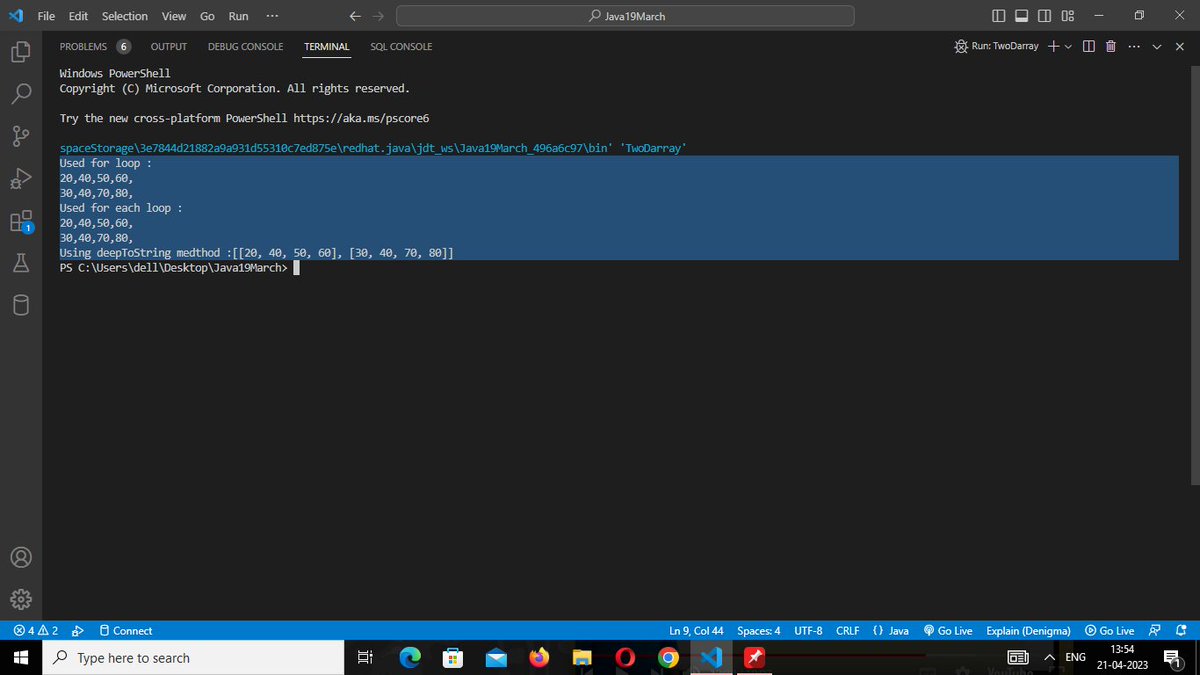Click Connect in the status bar

[126, 631]
